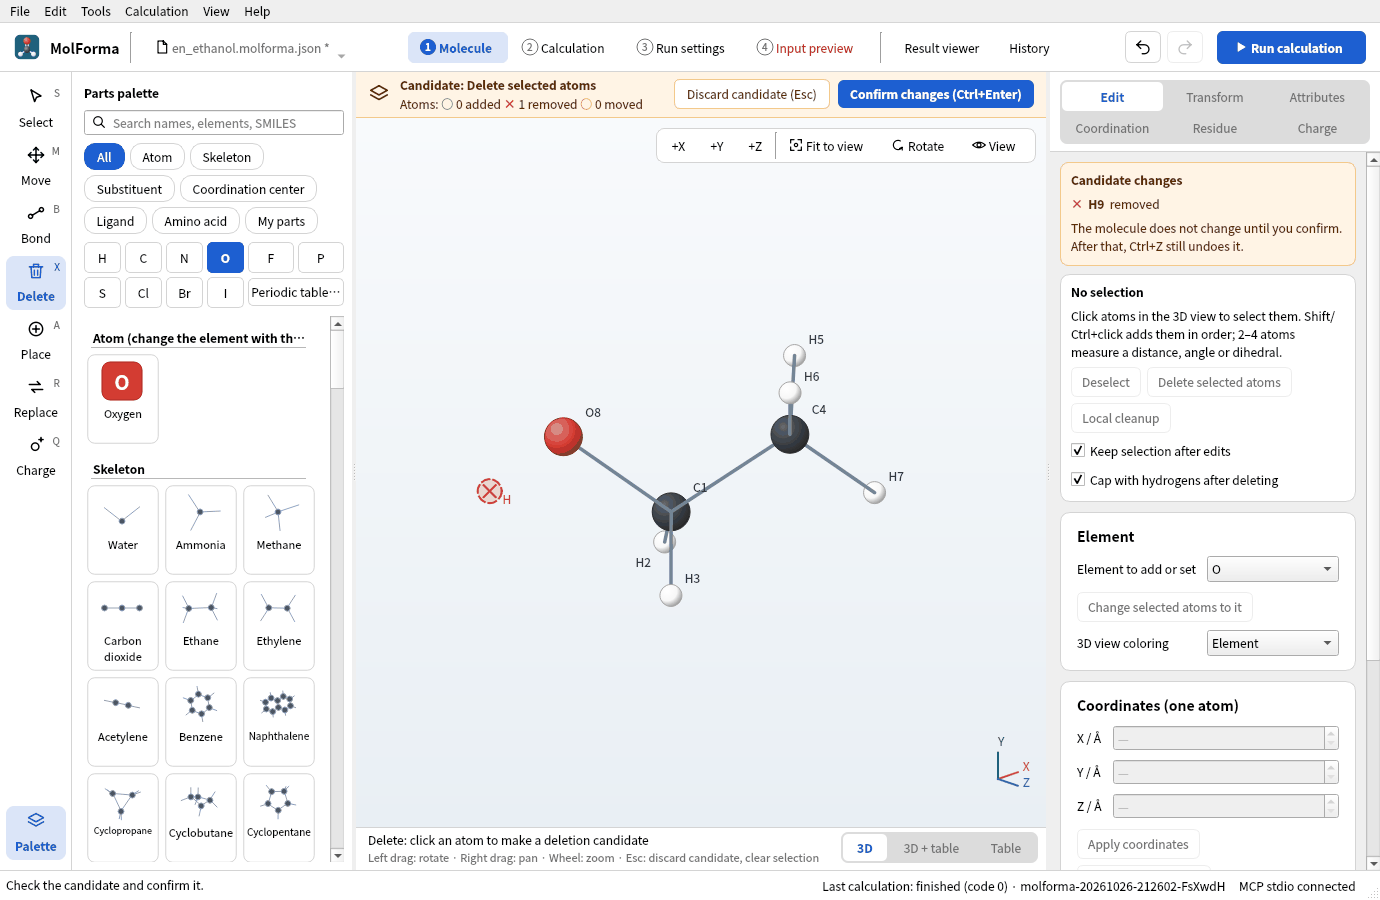Select the Select tool in the sidebar
This screenshot has width=1380, height=900.
point(36,108)
